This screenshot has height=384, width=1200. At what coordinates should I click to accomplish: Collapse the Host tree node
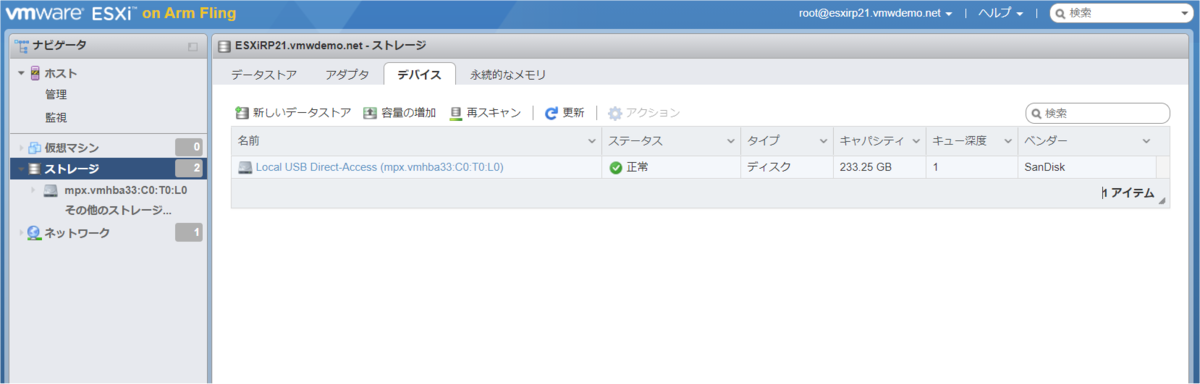[20, 74]
